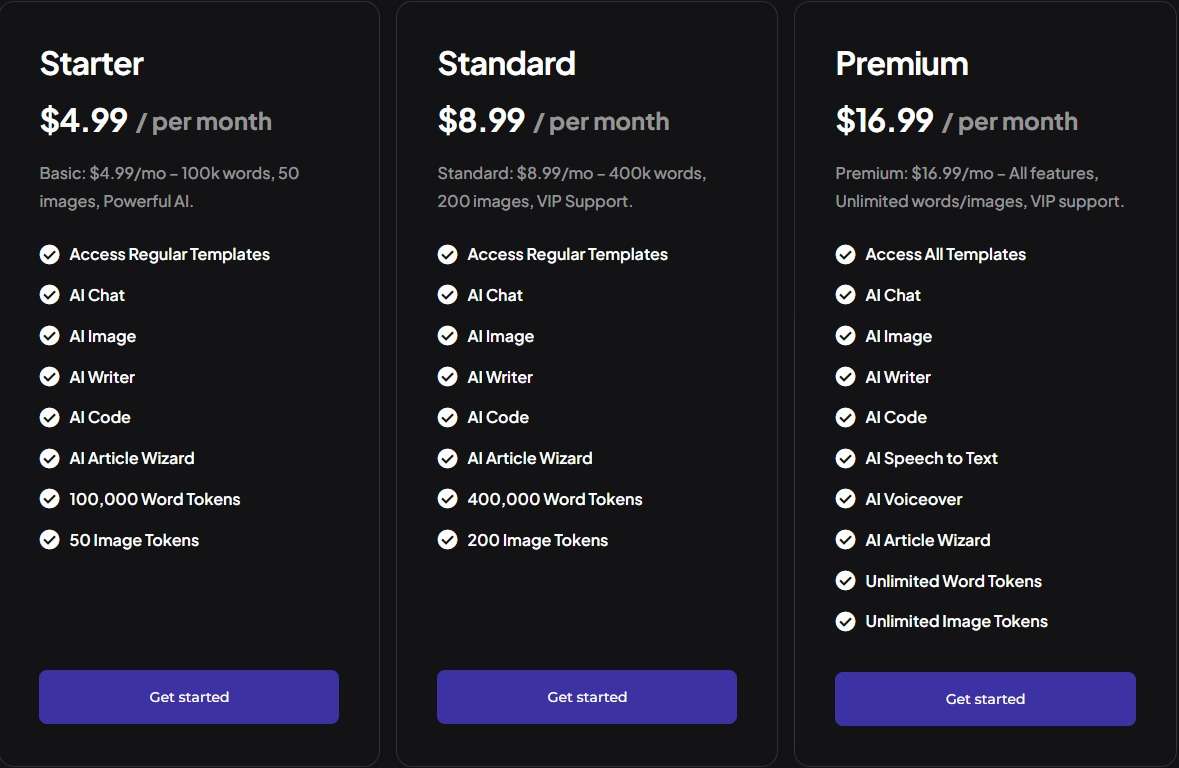Click Premium plan's AI Code checkmark
This screenshot has height=768, width=1179.
click(845, 417)
